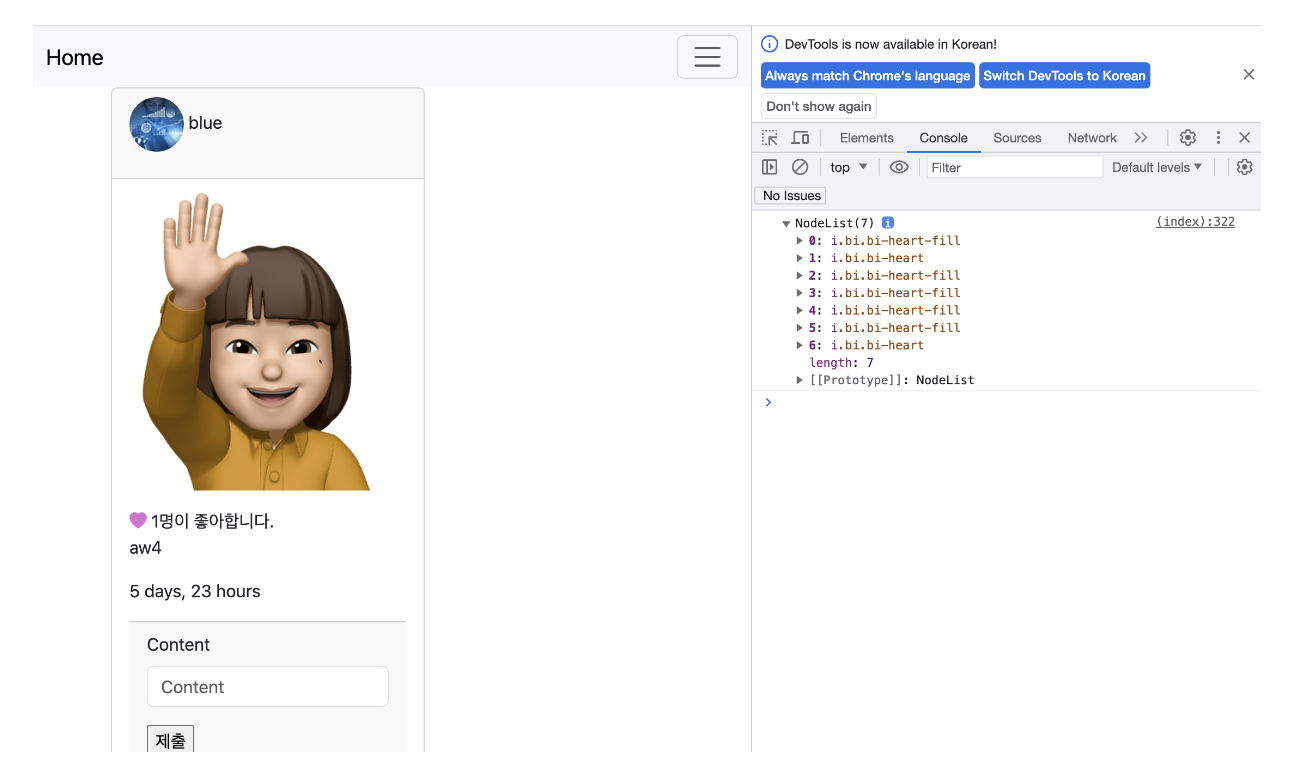This screenshot has height=772, width=1296.
Task: Open the (index):322 source link
Action: [x=1195, y=222]
